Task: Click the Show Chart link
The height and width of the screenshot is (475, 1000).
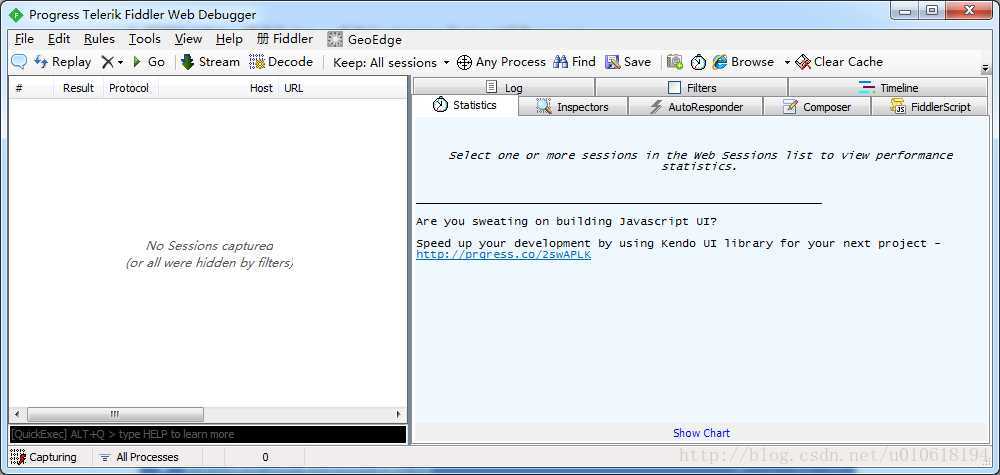Action: pos(702,433)
